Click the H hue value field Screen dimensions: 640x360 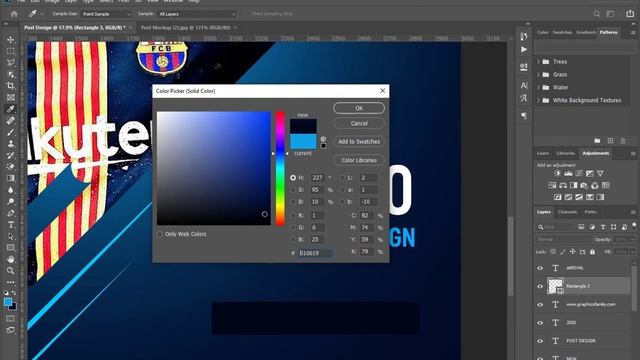318,178
